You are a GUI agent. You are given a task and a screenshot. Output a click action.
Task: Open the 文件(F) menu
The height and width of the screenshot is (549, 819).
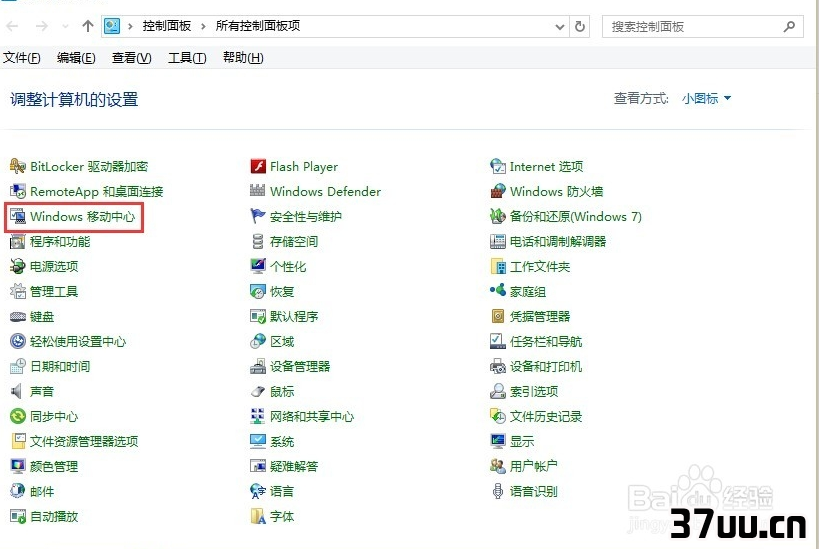pyautogui.click(x=21, y=57)
